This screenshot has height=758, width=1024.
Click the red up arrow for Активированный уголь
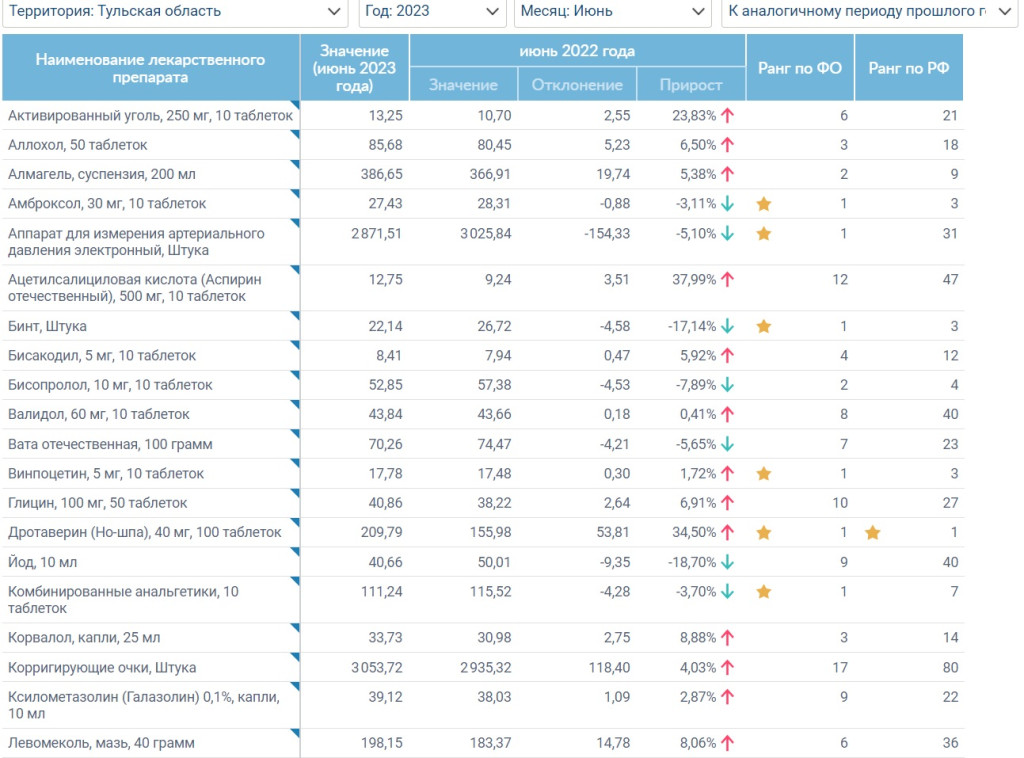(x=728, y=115)
